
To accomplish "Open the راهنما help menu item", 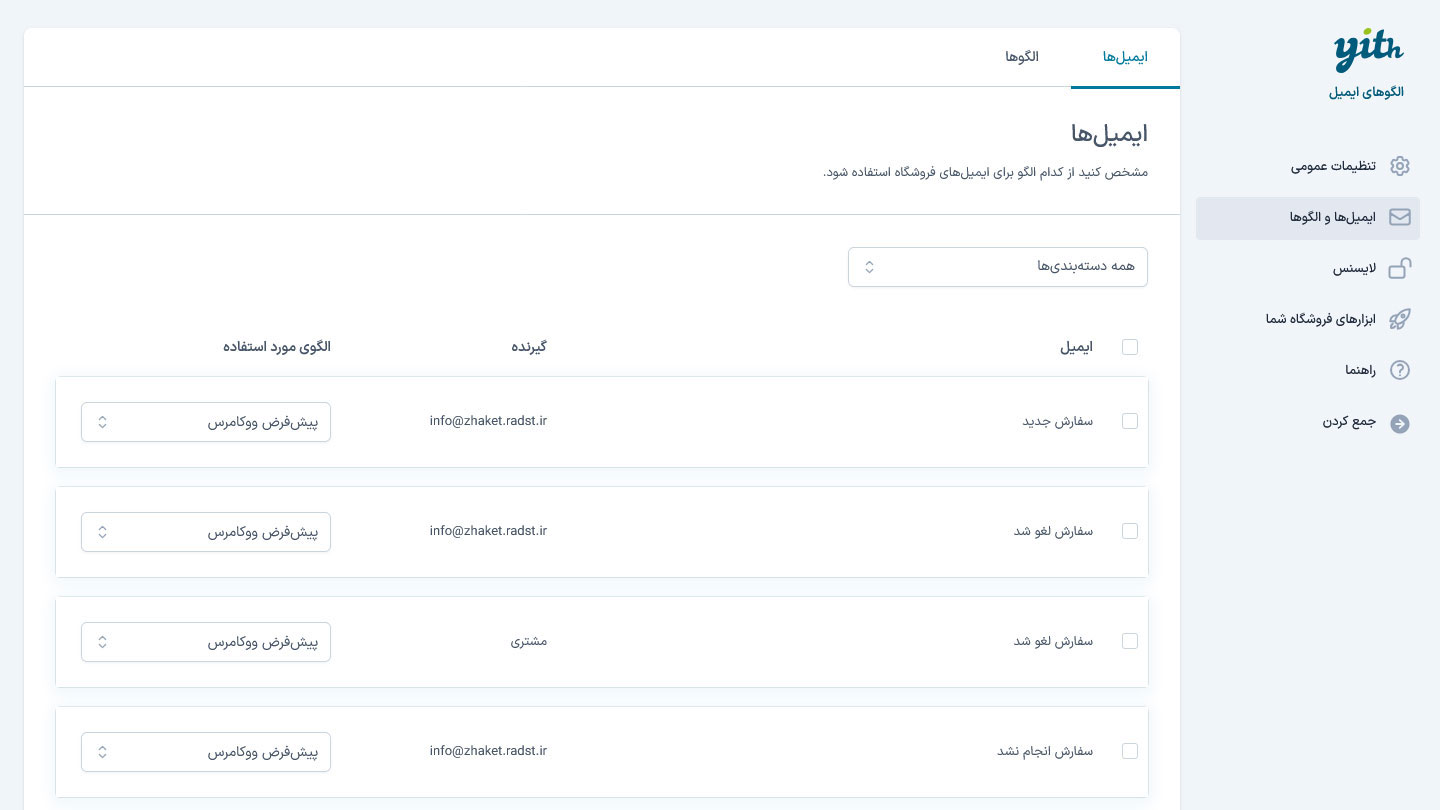I will pyautogui.click(x=1308, y=370).
